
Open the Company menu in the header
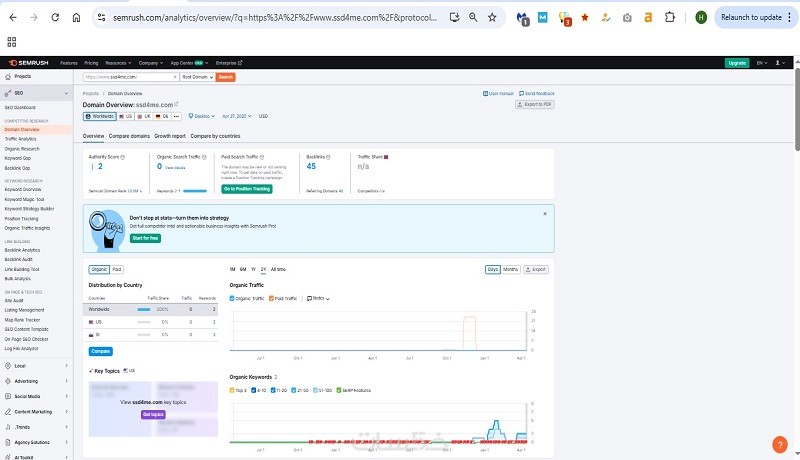coord(151,63)
